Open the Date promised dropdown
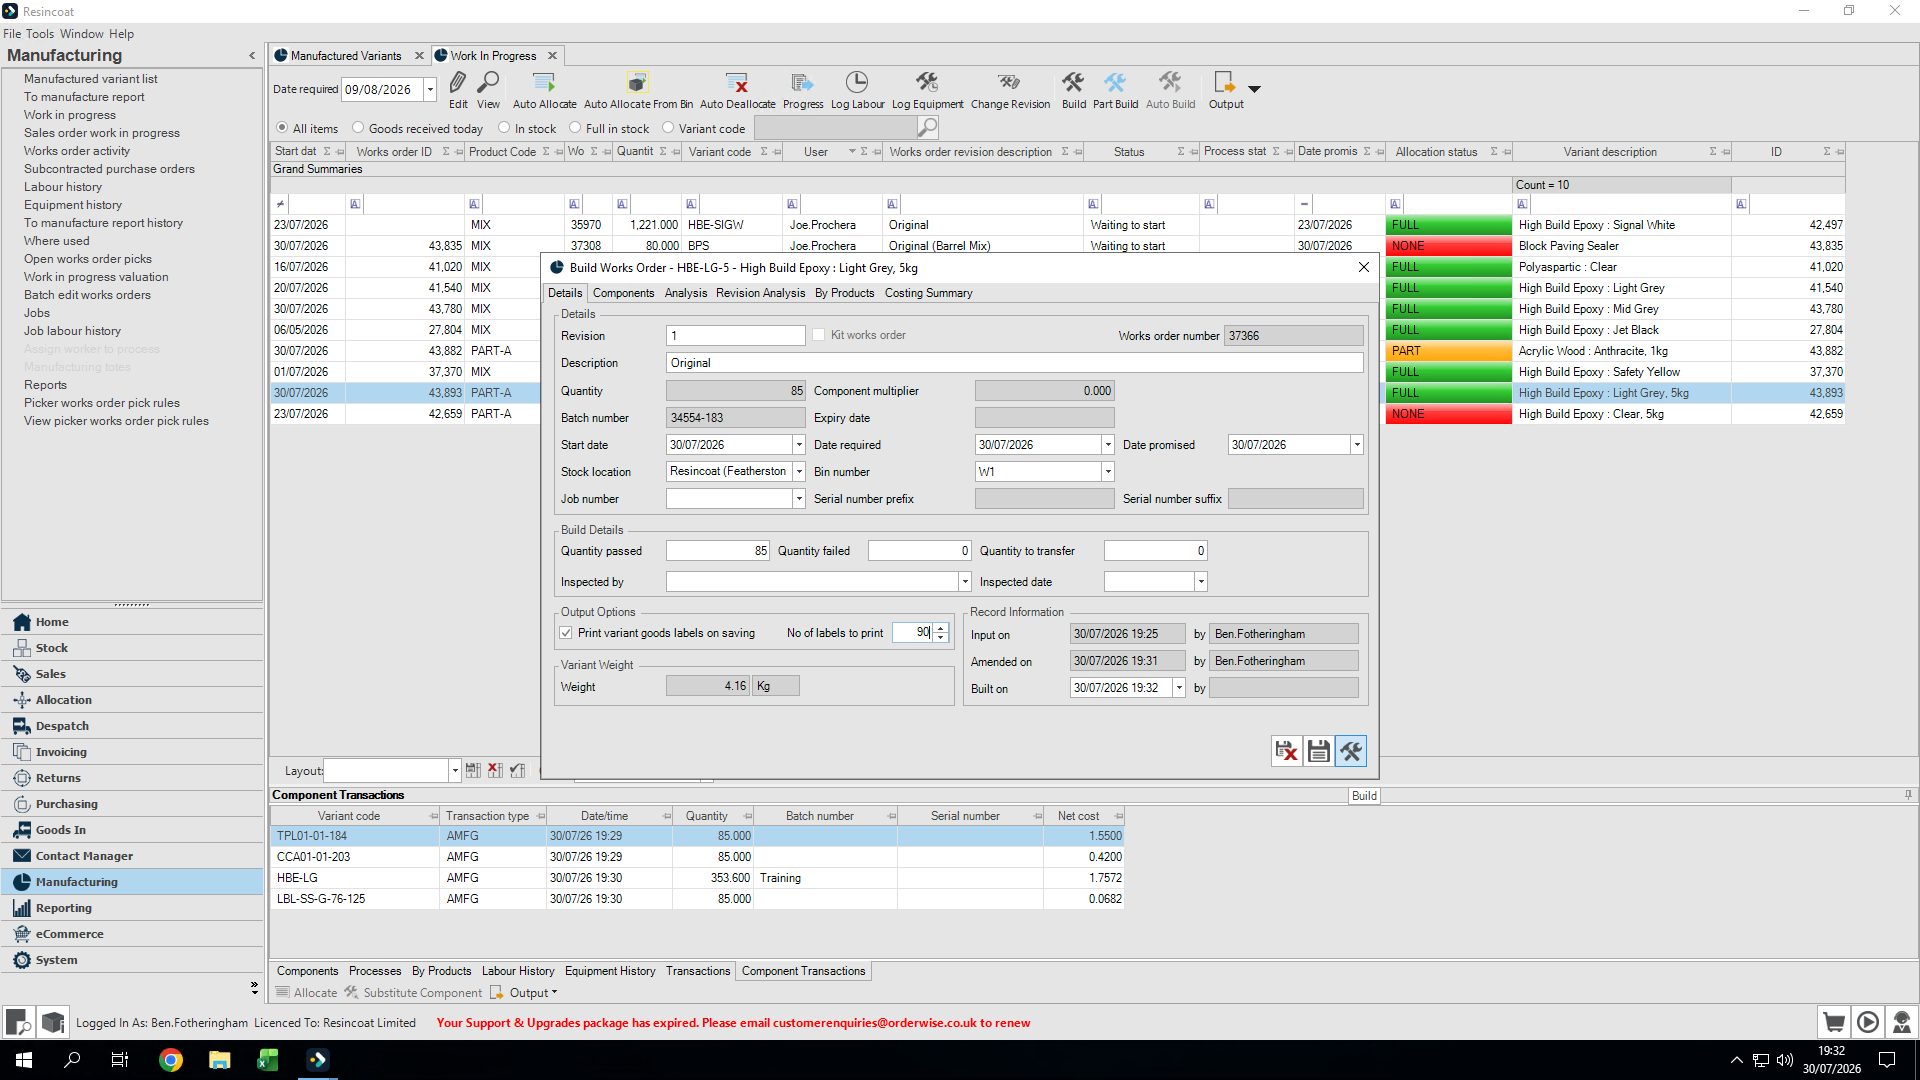The image size is (1920, 1080). click(x=1357, y=445)
